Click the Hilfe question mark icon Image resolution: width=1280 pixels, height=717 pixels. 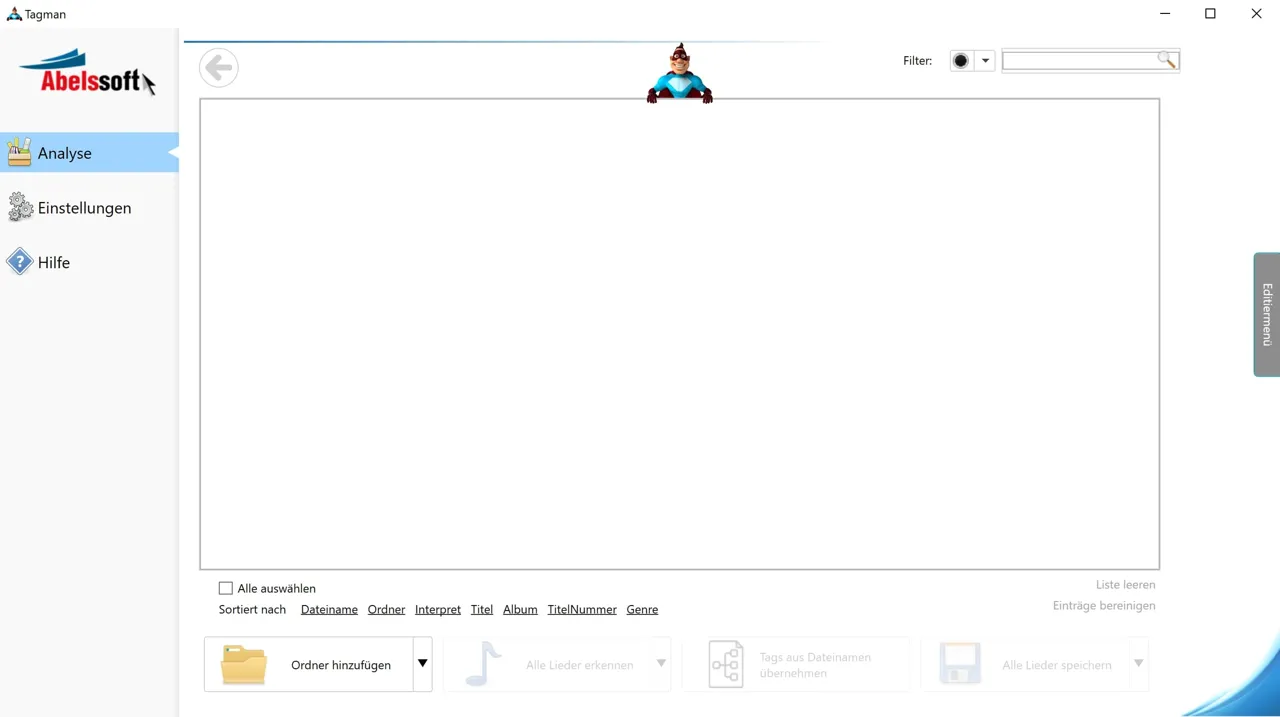click(x=19, y=262)
